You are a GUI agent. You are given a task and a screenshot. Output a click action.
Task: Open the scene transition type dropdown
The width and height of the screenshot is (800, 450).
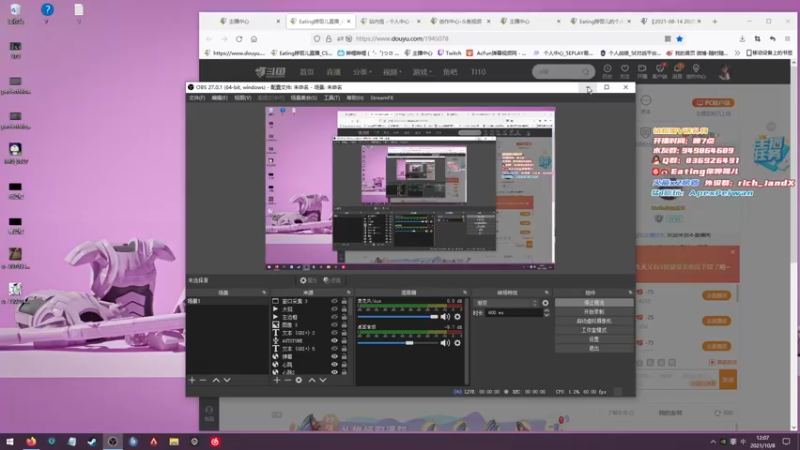coord(507,303)
